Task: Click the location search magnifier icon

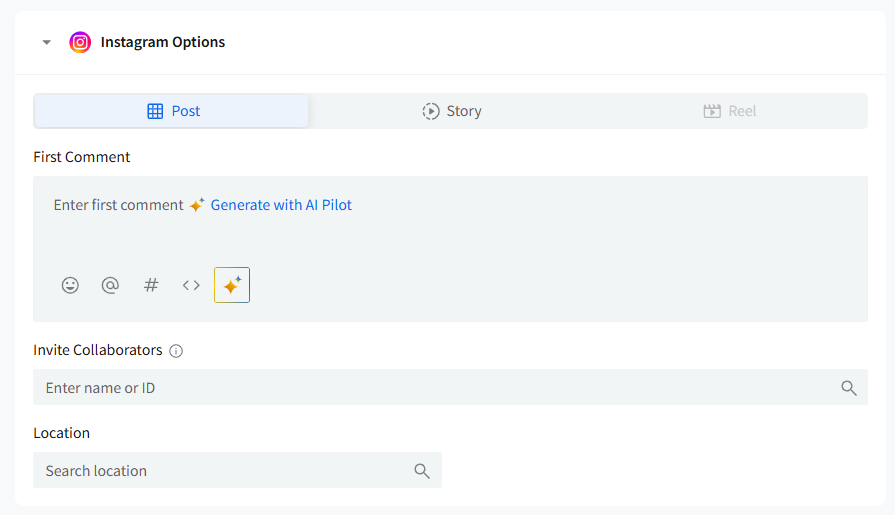Action: [x=422, y=471]
